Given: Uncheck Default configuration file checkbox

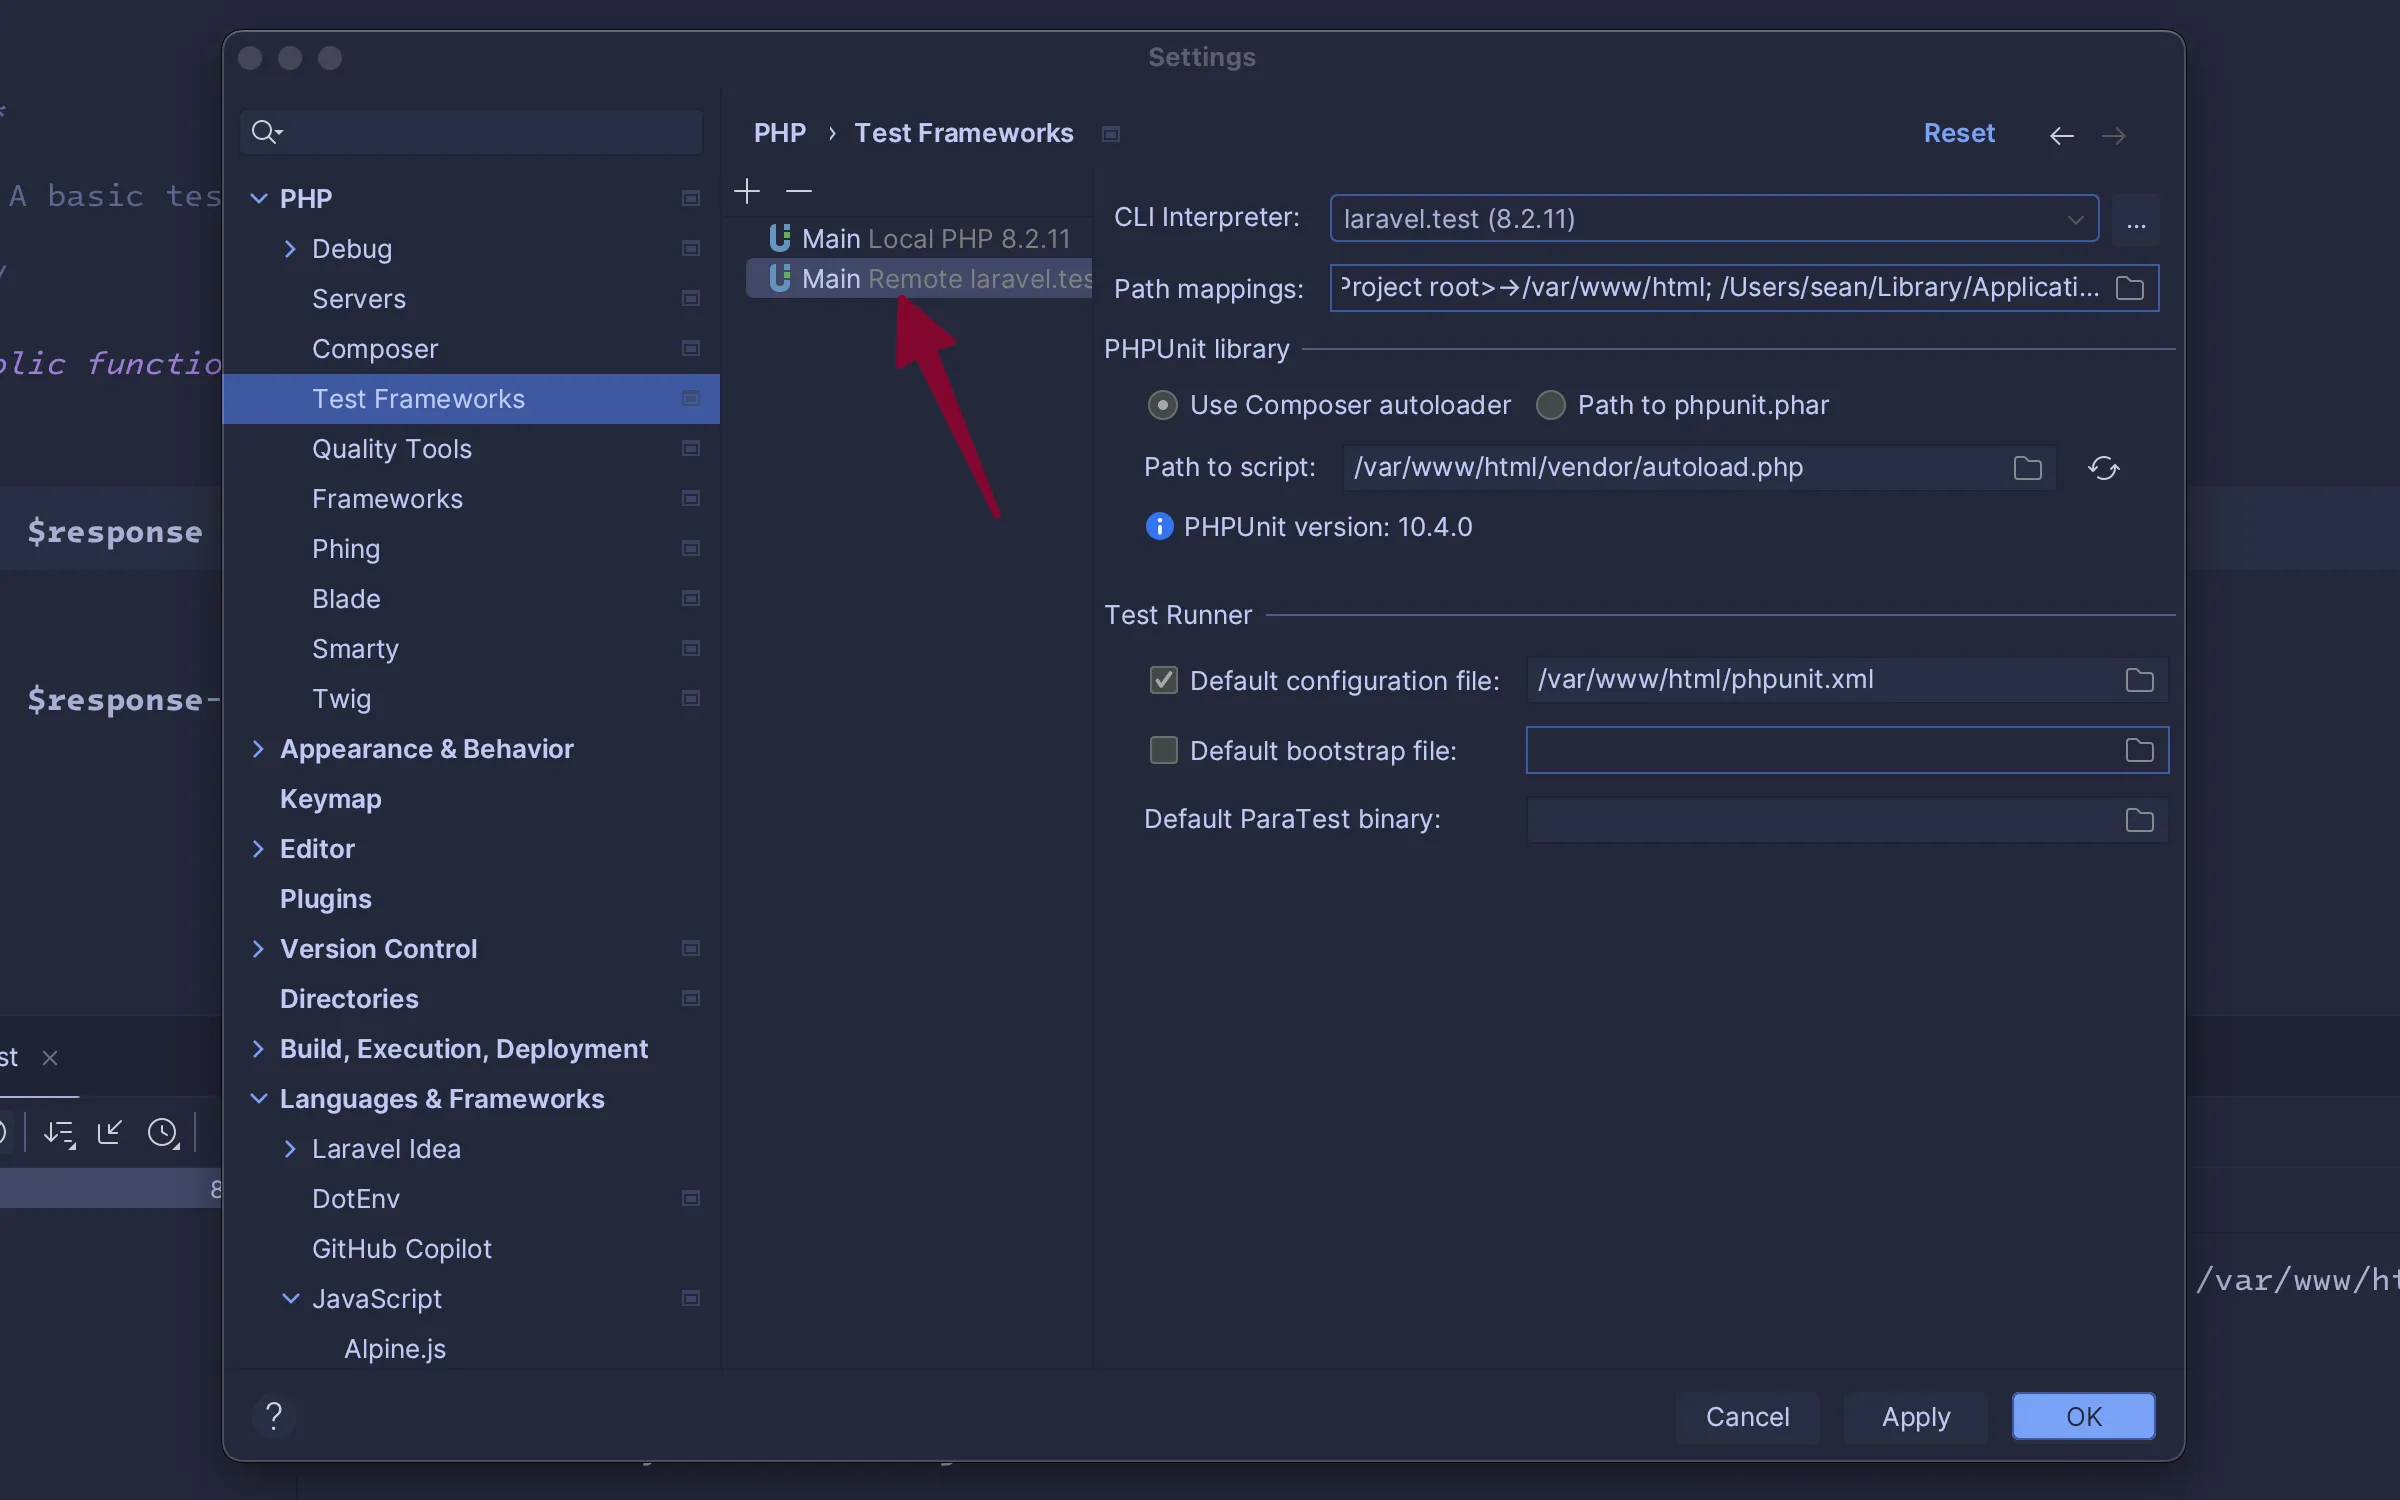Looking at the screenshot, I should 1163,680.
